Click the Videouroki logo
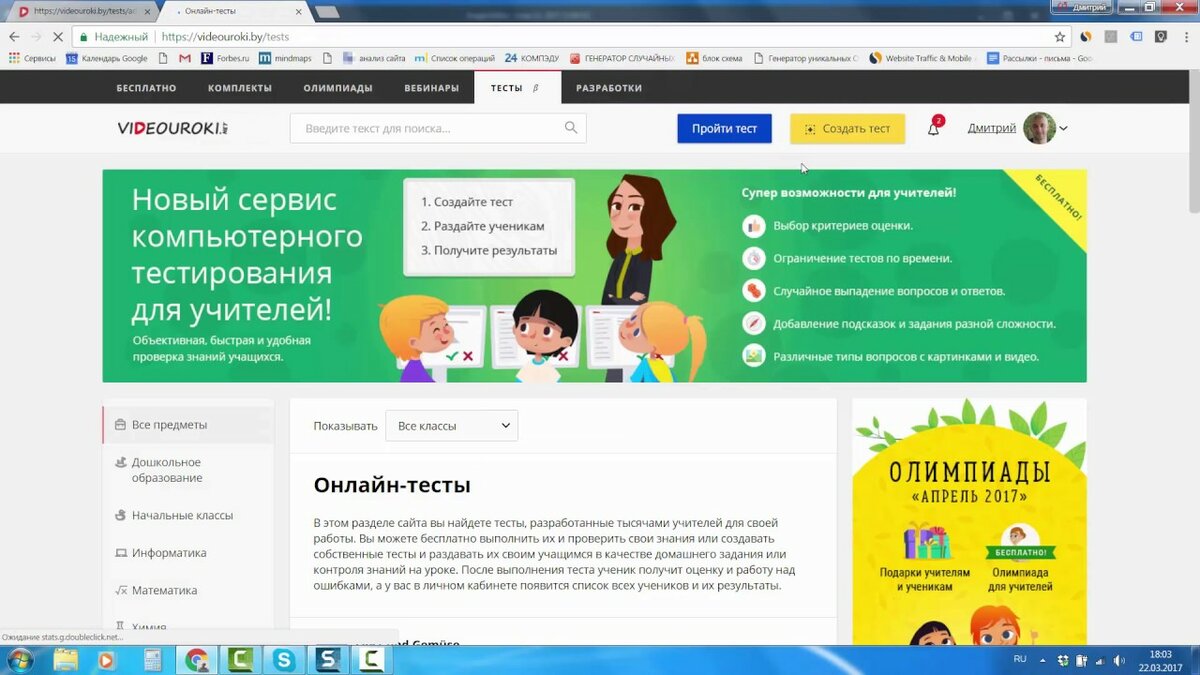The height and width of the screenshot is (675, 1200). 173,128
